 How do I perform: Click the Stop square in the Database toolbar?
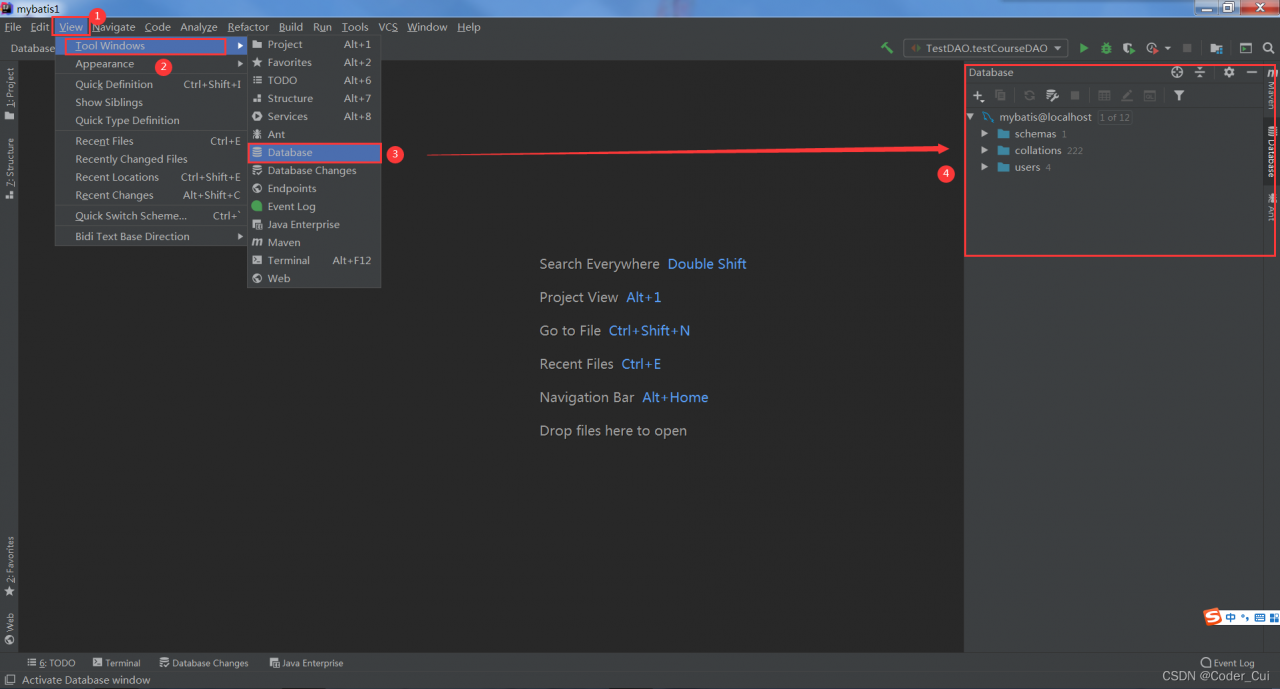(x=1075, y=96)
